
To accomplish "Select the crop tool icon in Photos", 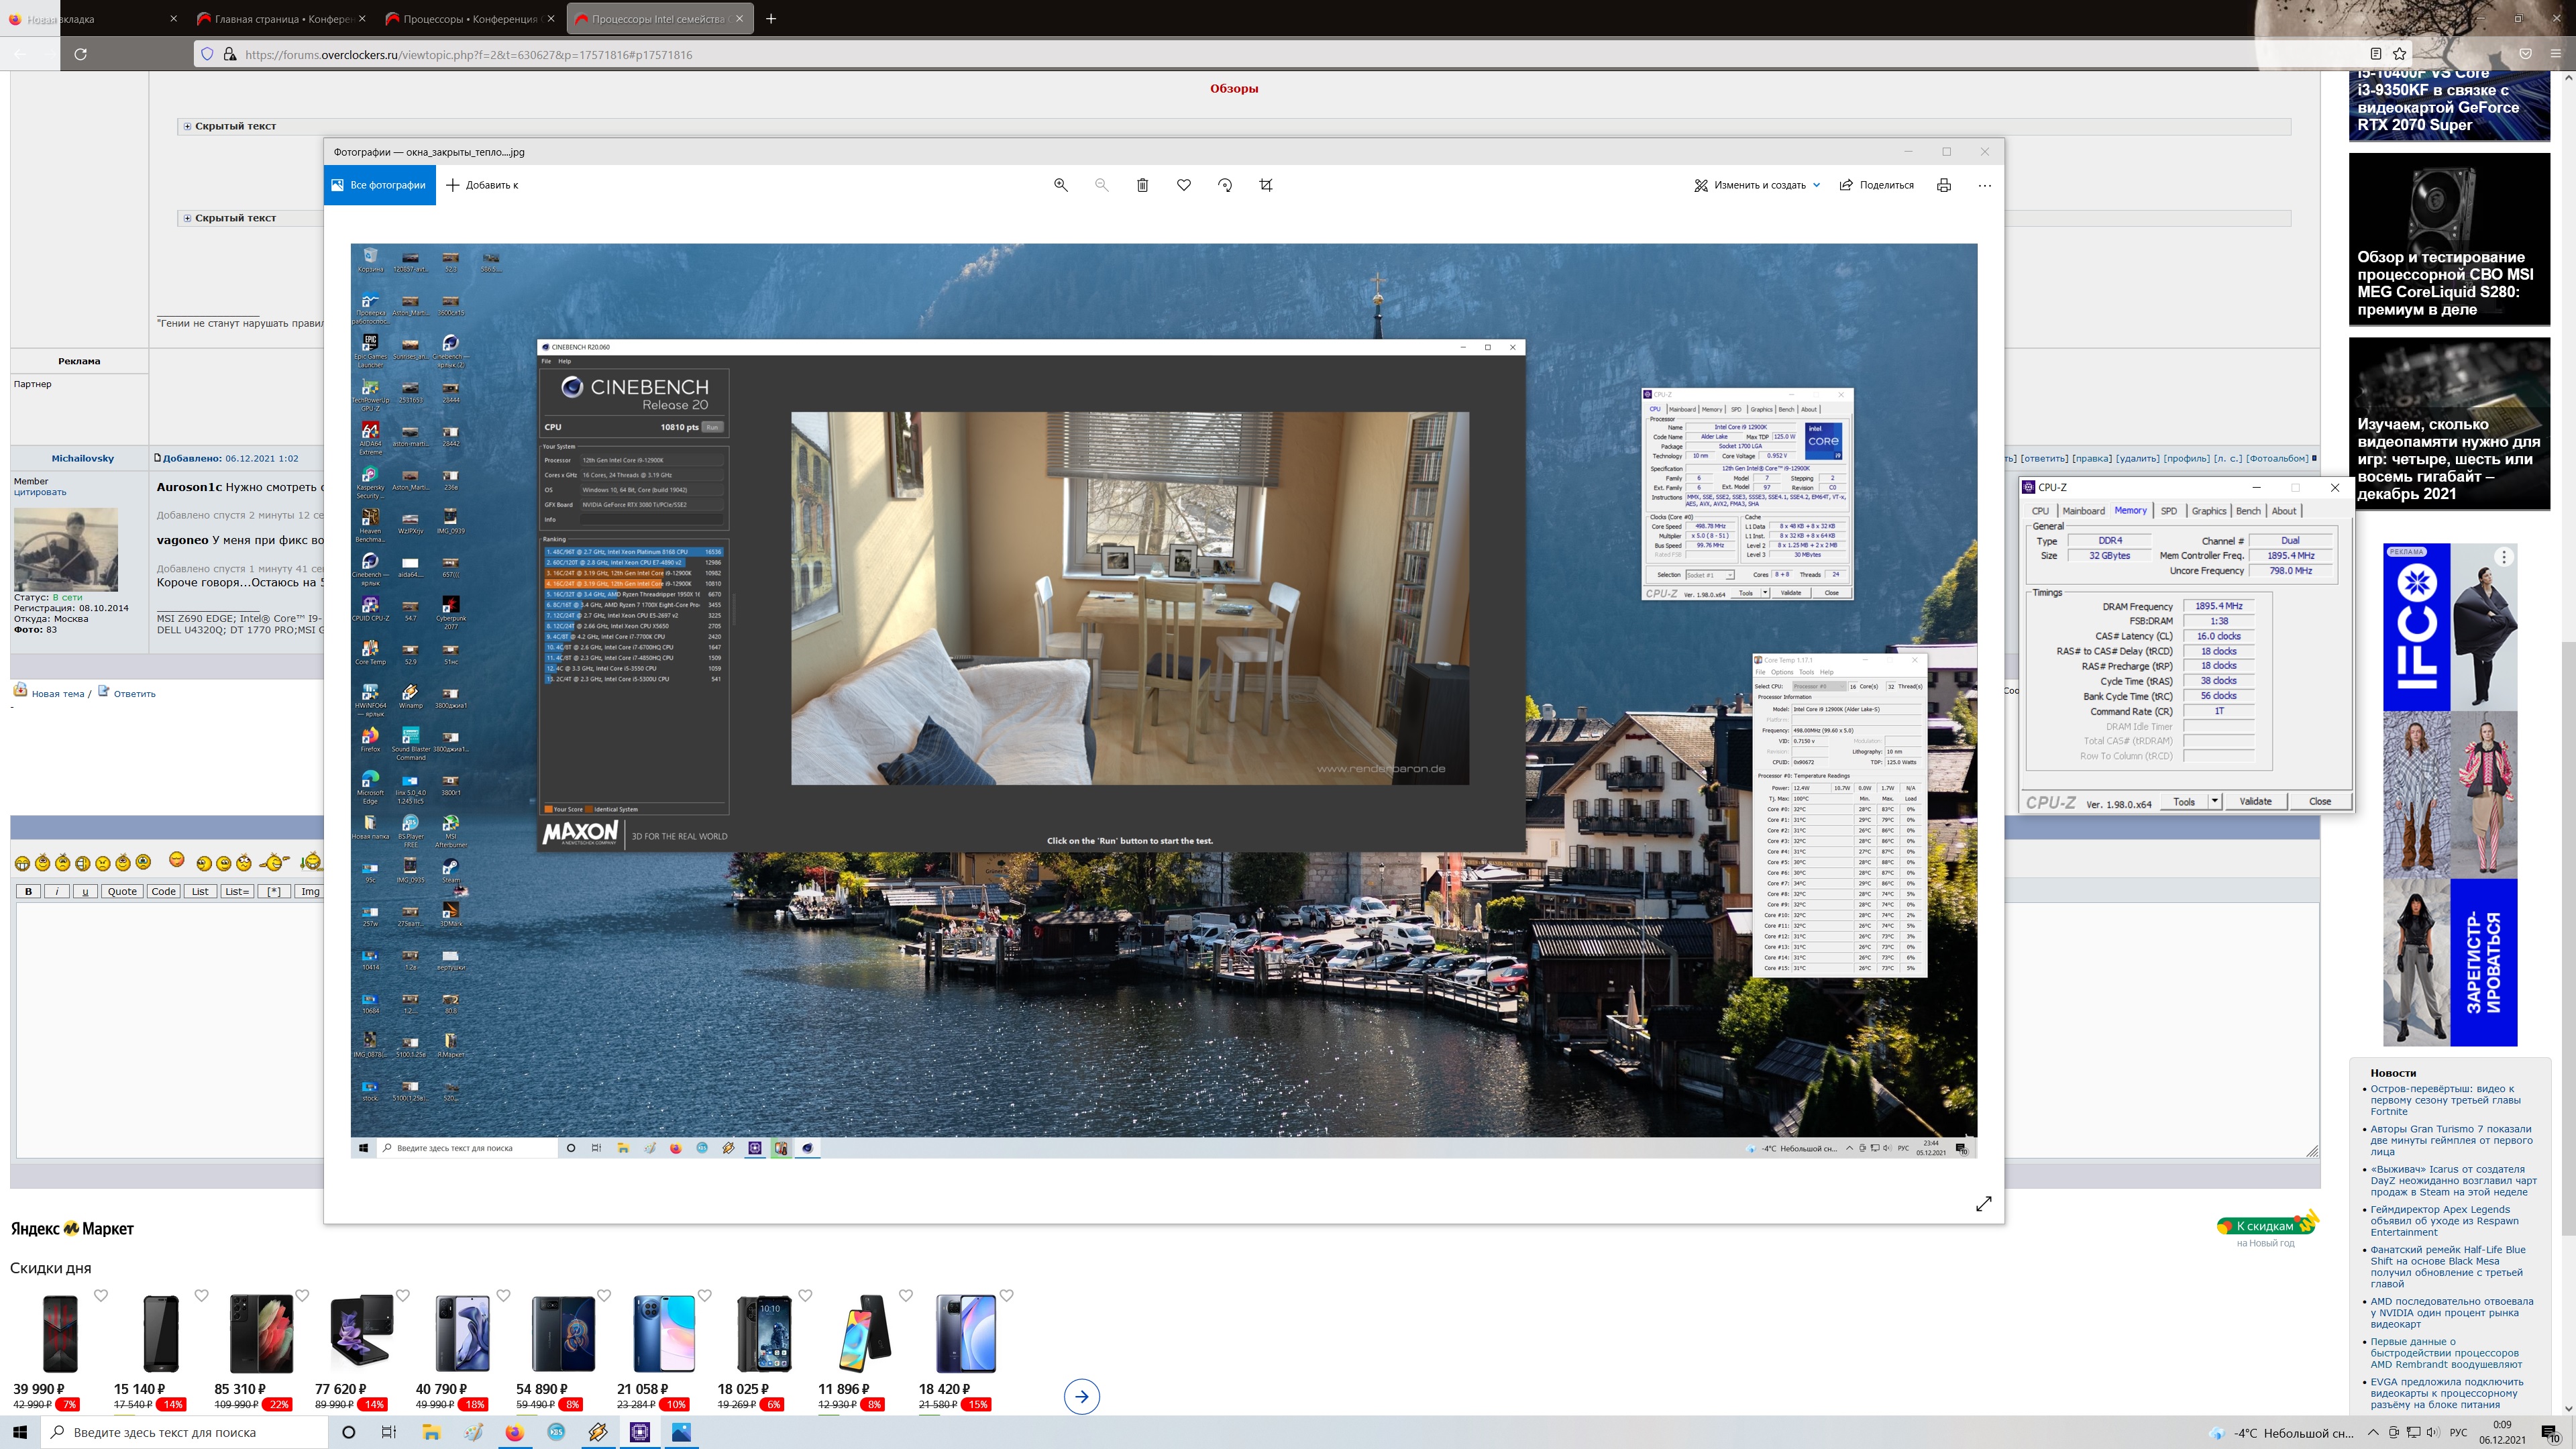I will pos(1266,185).
